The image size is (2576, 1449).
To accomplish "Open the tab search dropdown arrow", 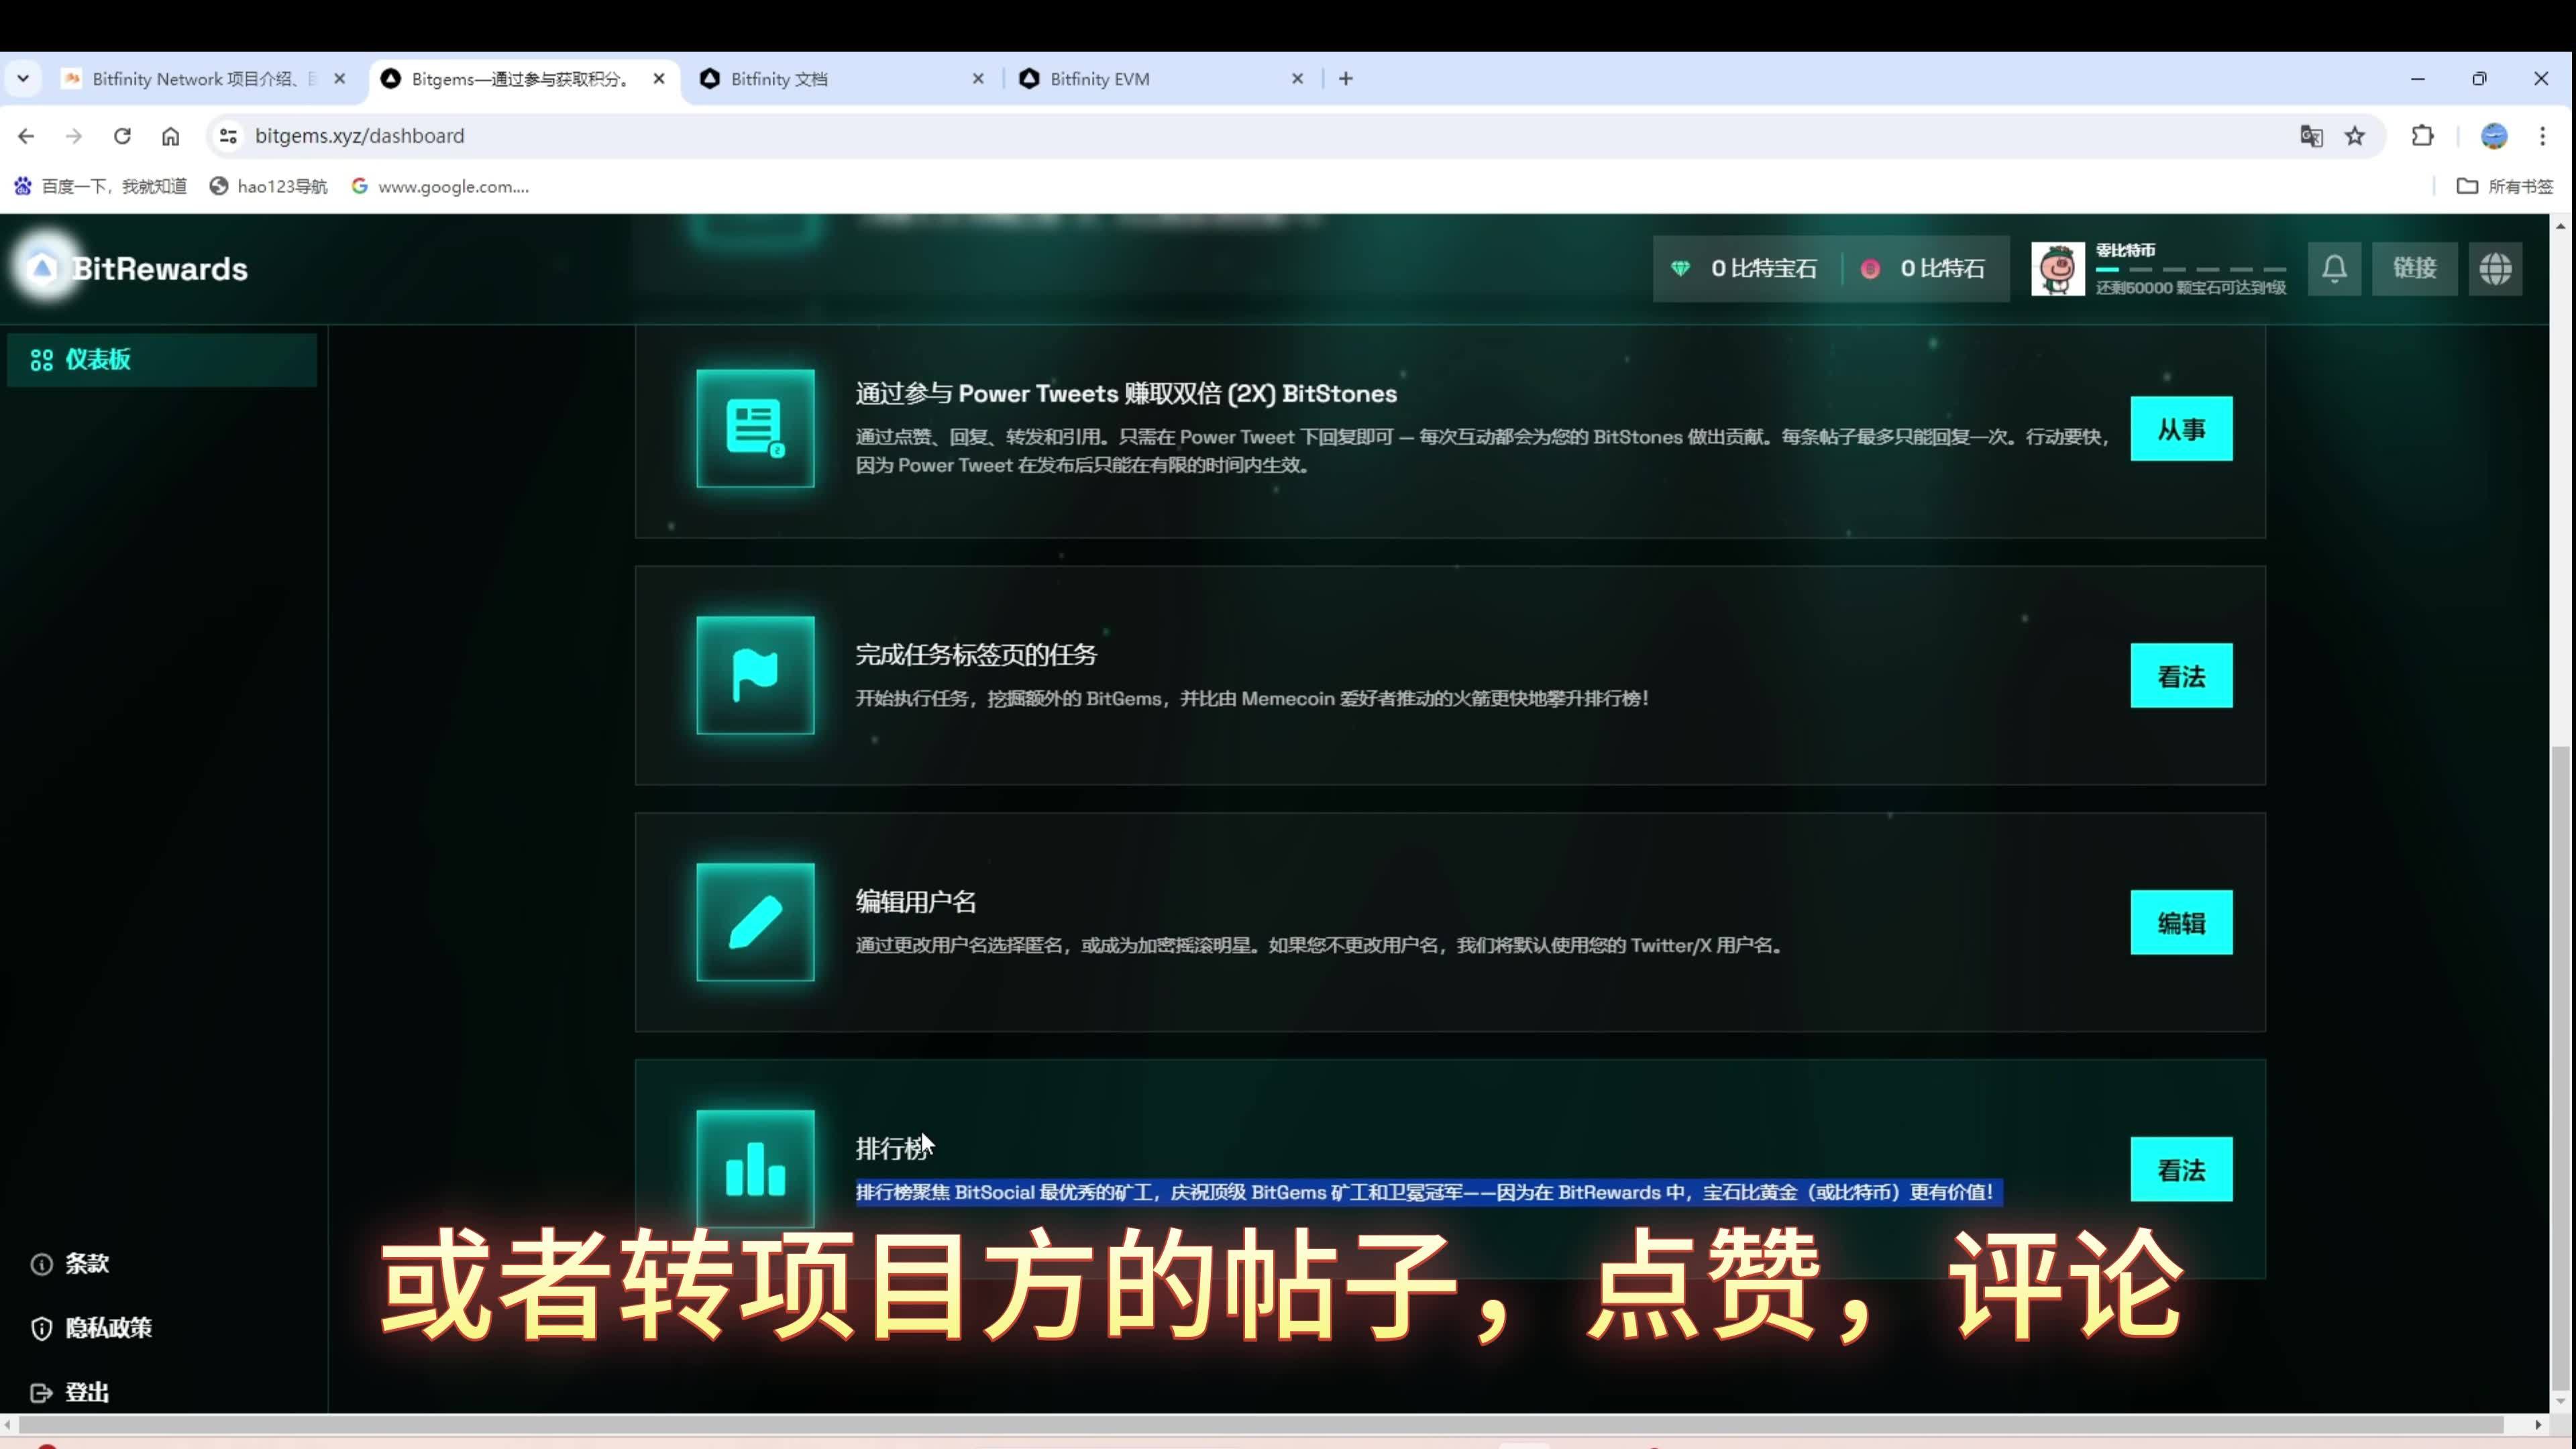I will pyautogui.click(x=23, y=78).
